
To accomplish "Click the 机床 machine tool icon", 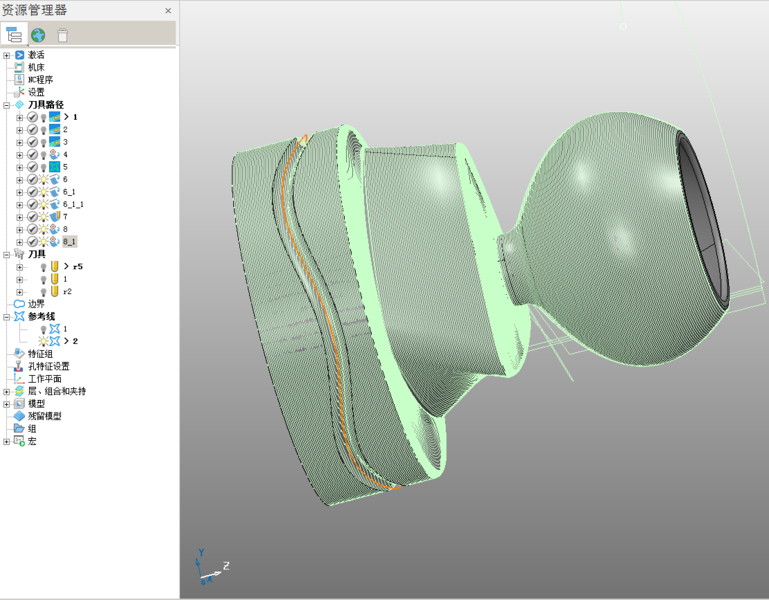I will [19, 67].
